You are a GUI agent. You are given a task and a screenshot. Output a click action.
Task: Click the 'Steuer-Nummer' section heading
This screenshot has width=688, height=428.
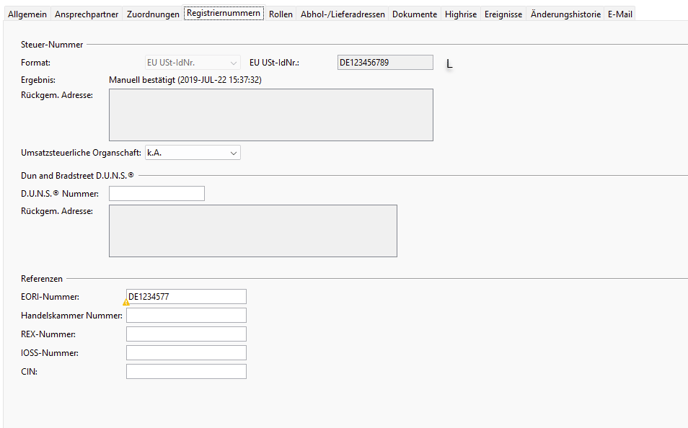click(x=52, y=44)
